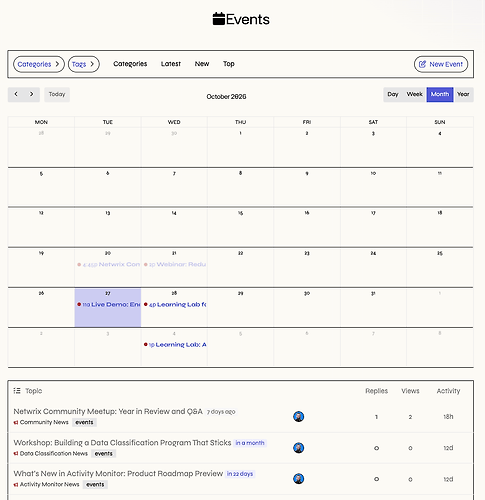Open the Data Classification News category link
The image size is (485, 500).
tap(51, 453)
